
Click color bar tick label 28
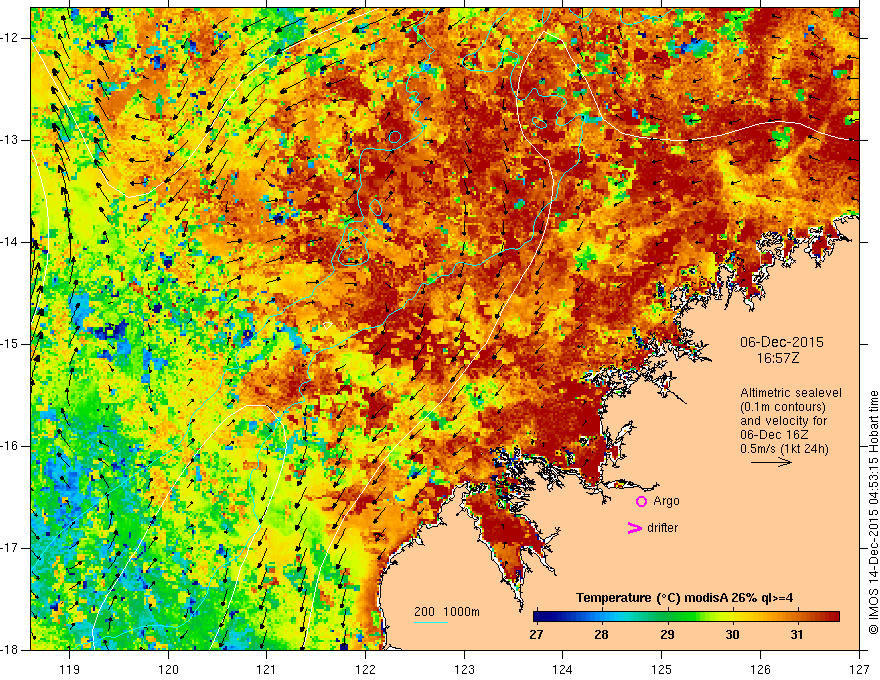(x=601, y=635)
